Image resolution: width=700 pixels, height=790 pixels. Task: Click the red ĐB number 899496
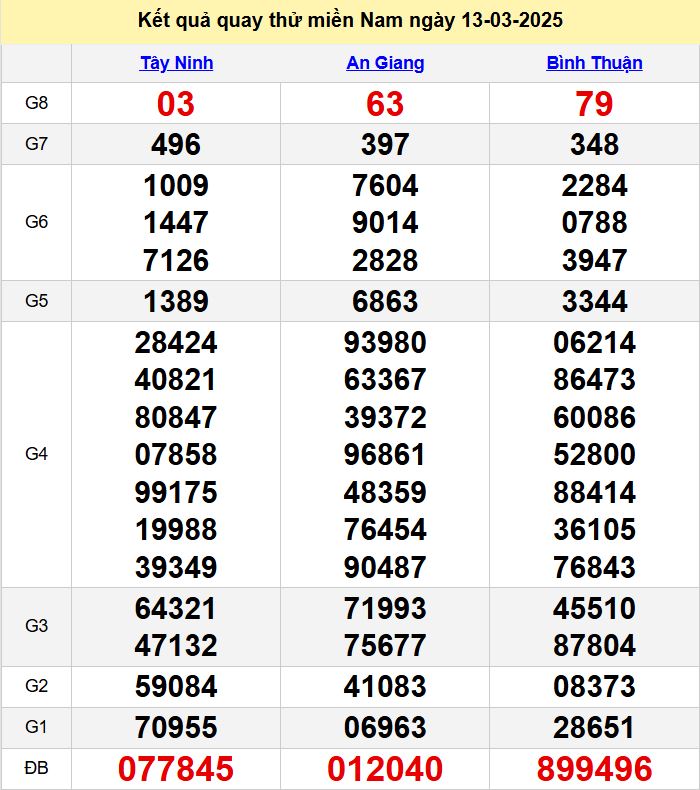click(x=594, y=769)
